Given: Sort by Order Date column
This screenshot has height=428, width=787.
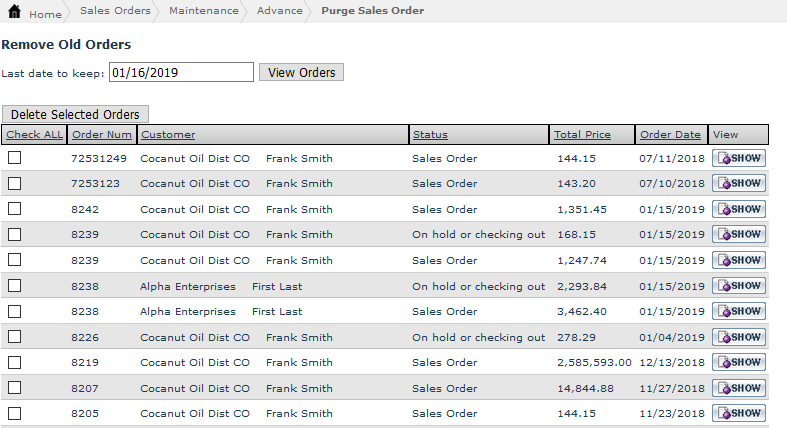Looking at the screenshot, I should (670, 135).
